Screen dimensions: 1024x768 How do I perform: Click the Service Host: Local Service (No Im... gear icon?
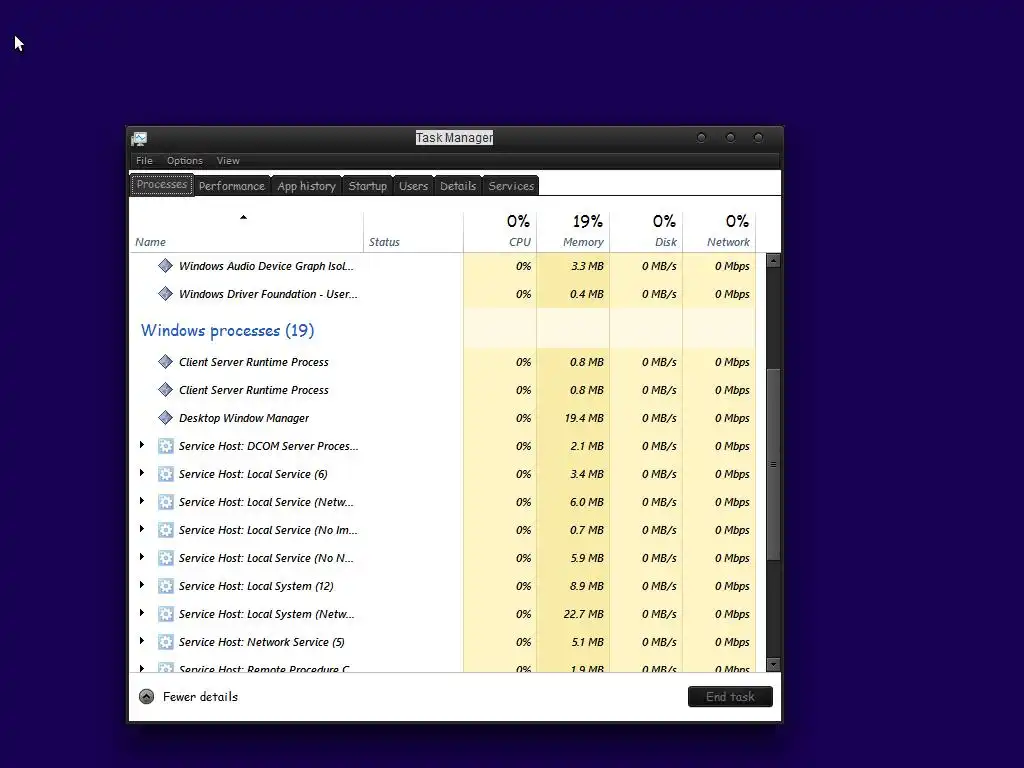coord(165,530)
